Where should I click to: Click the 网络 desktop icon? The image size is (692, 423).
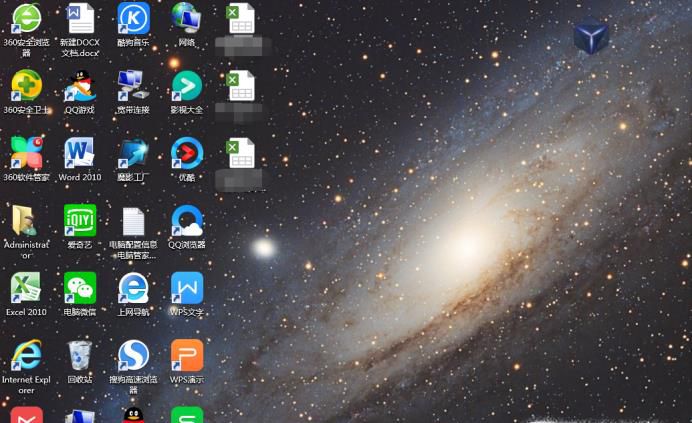coord(187,19)
